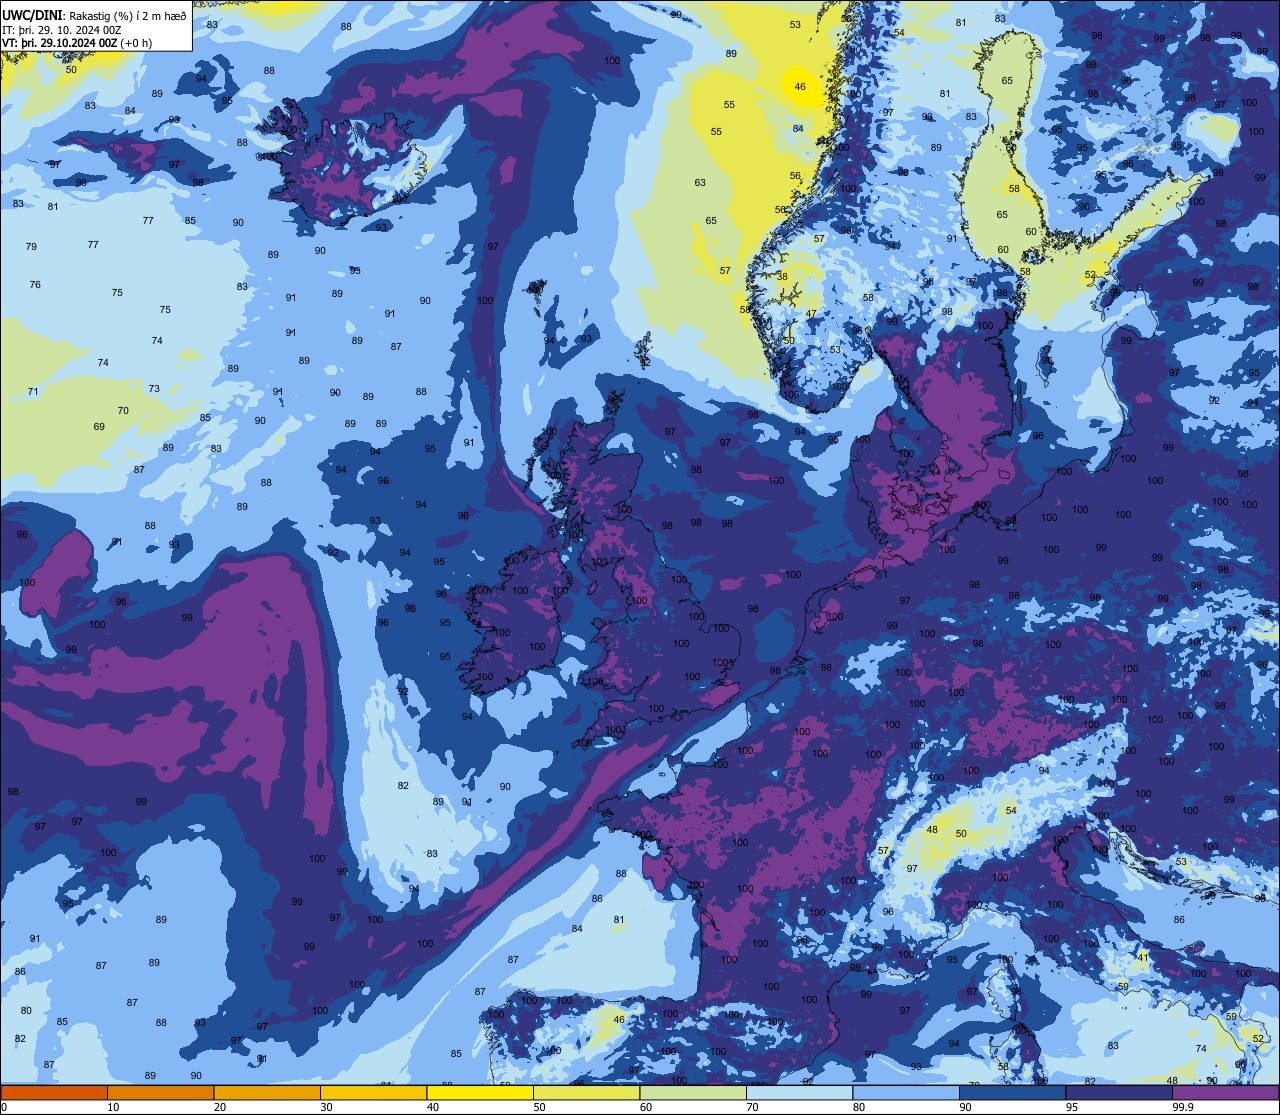Click the '73' humidity value on the map
The height and width of the screenshot is (1115, 1280).
click(x=154, y=388)
